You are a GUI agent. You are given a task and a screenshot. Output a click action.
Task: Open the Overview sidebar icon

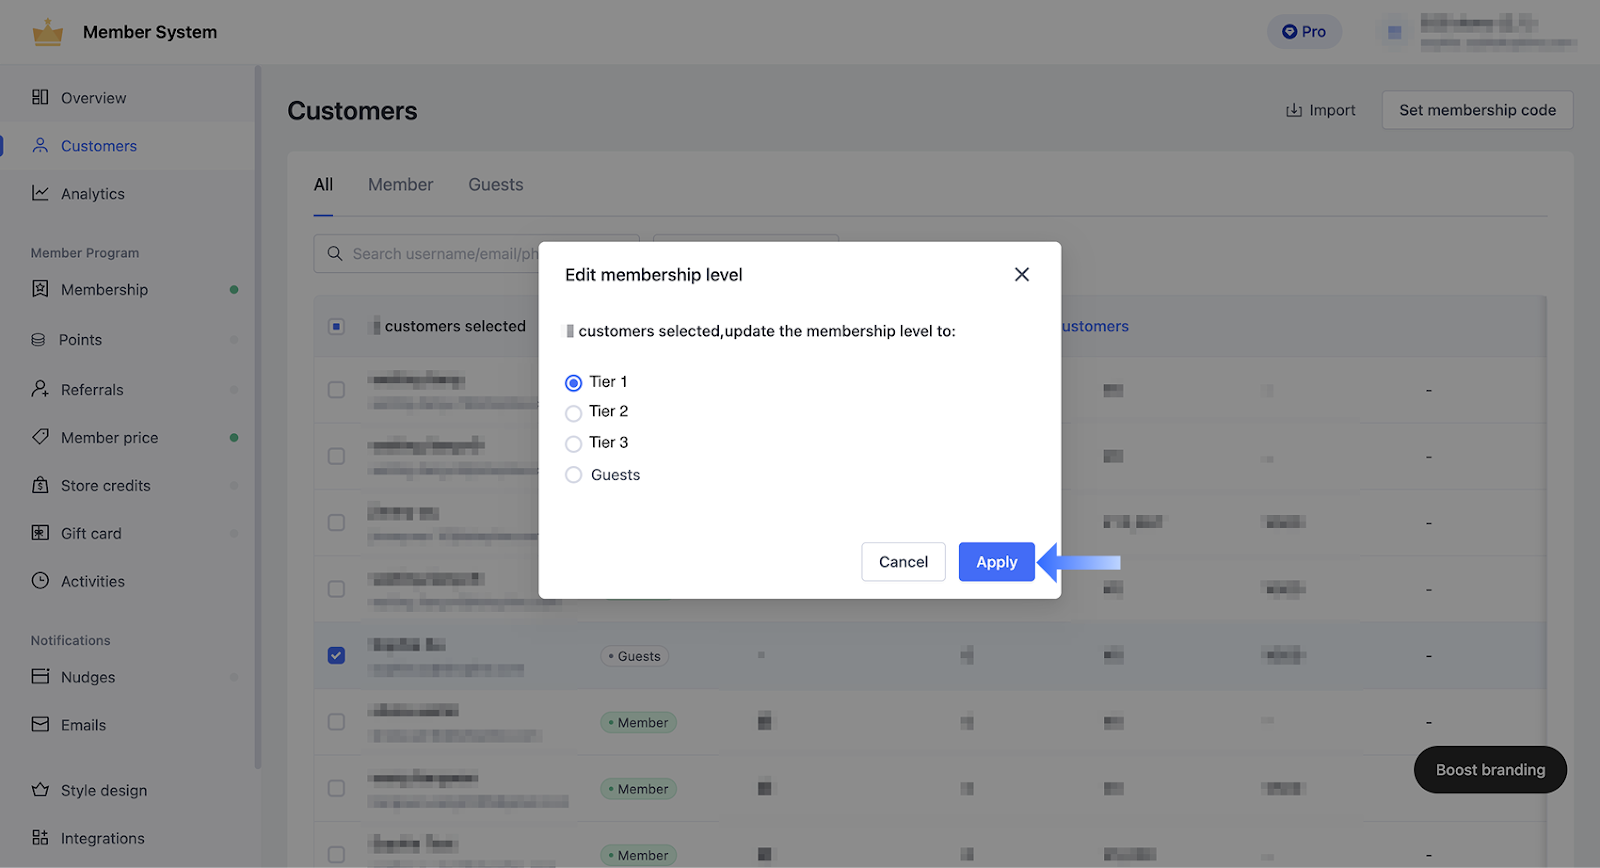(x=40, y=97)
